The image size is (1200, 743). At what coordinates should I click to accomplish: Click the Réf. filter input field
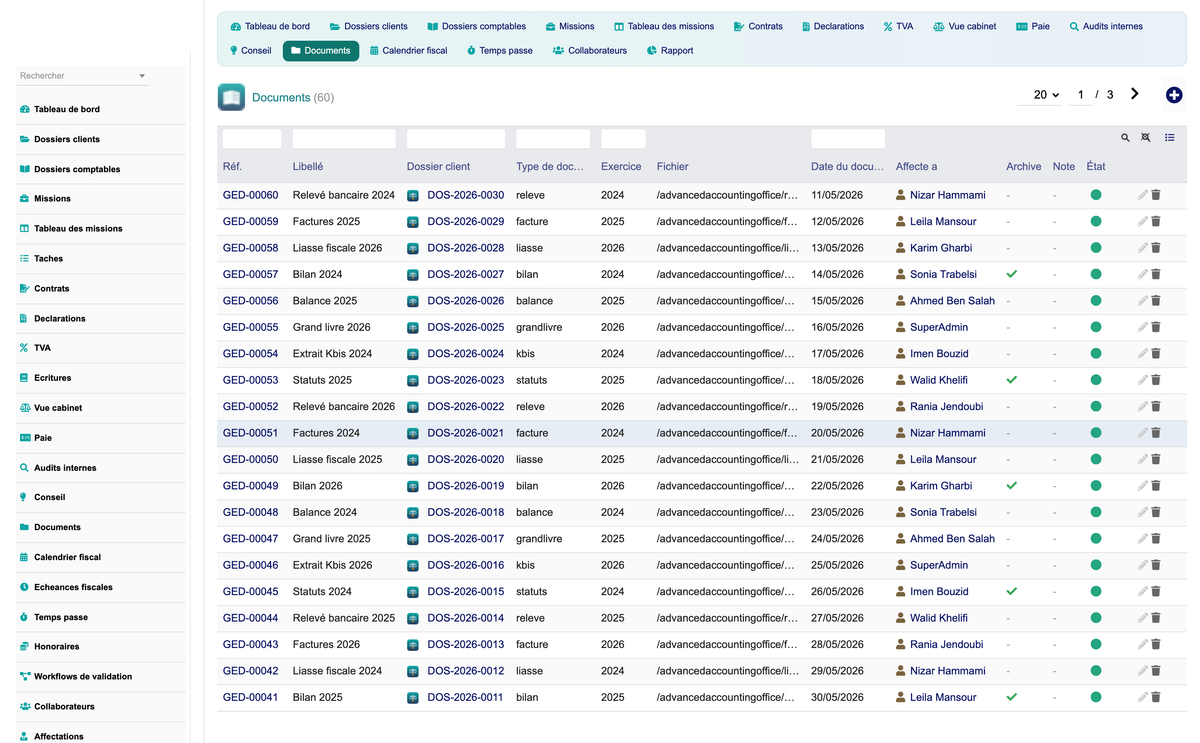(x=252, y=139)
